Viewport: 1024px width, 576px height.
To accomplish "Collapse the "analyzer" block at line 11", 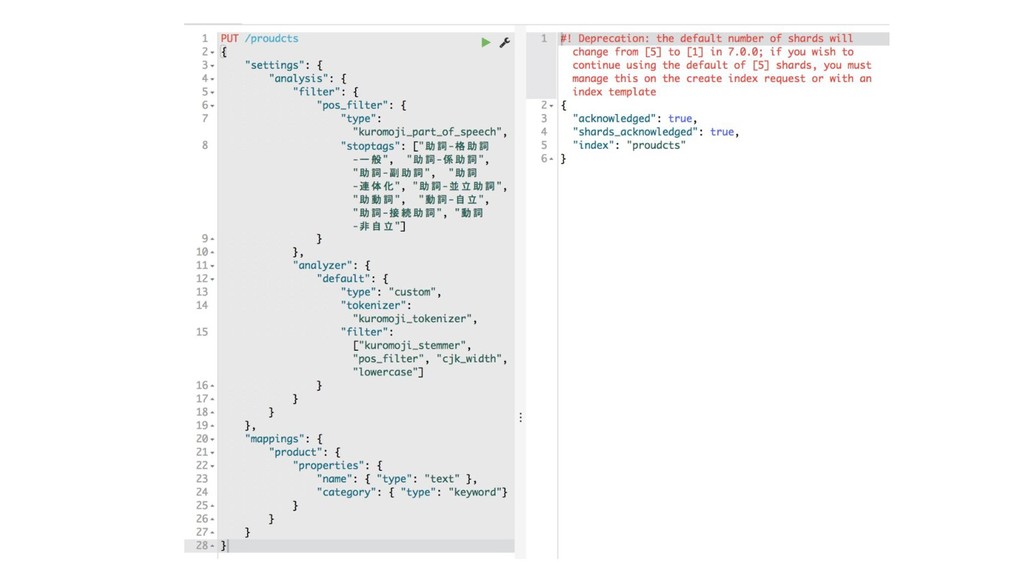I will click(x=213, y=266).
